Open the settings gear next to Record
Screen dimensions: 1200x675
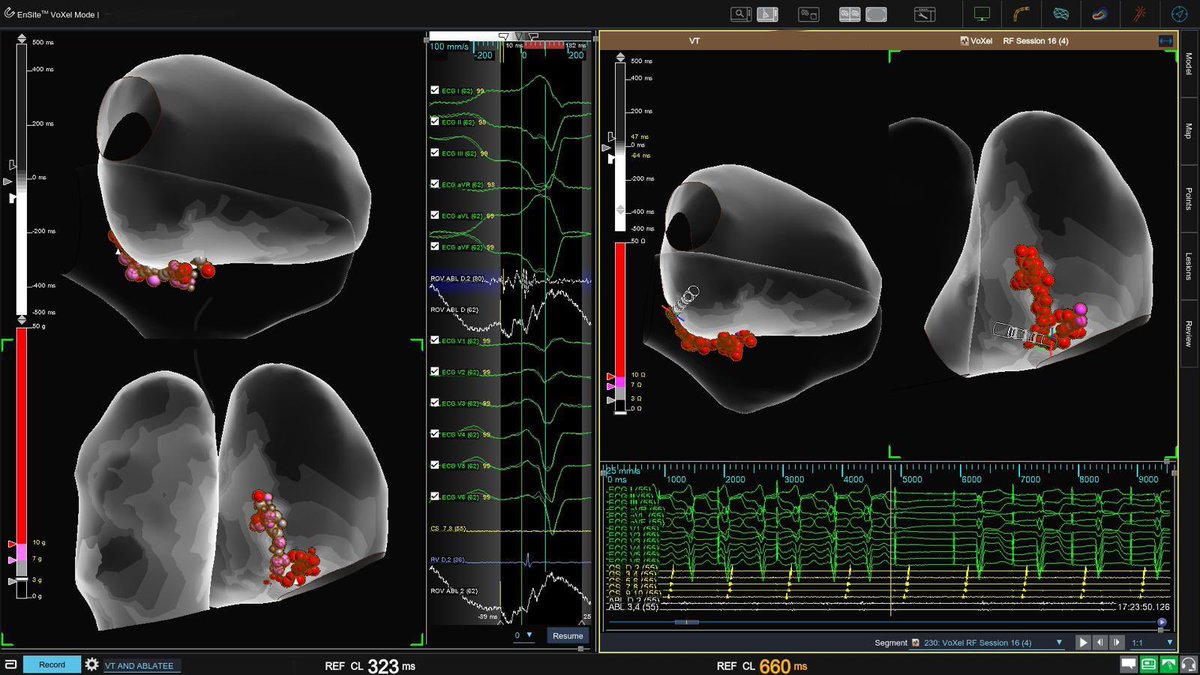pyautogui.click(x=91, y=664)
